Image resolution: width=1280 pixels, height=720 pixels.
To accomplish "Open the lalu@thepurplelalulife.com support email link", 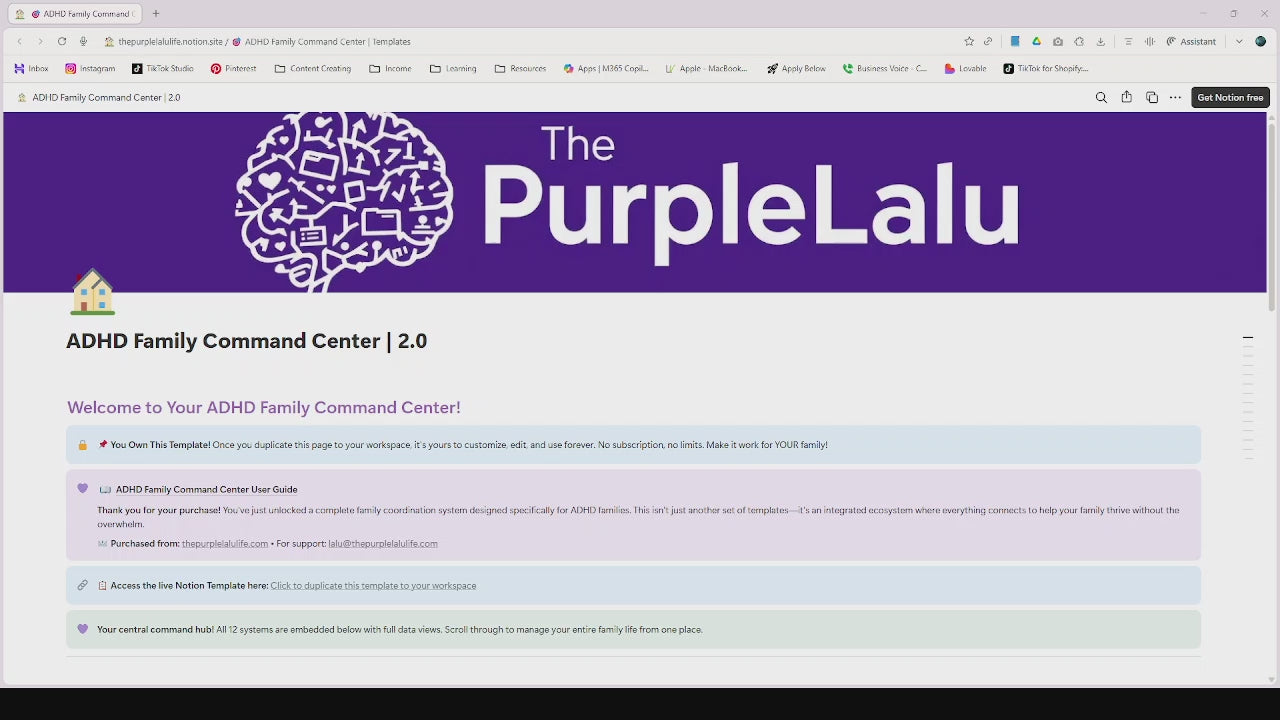I will tap(383, 544).
